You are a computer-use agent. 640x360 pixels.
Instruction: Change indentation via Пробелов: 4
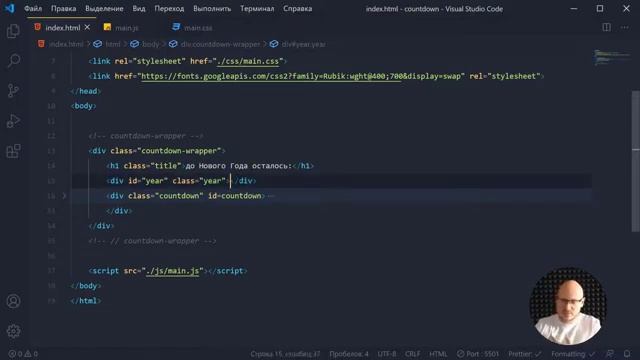click(349, 354)
